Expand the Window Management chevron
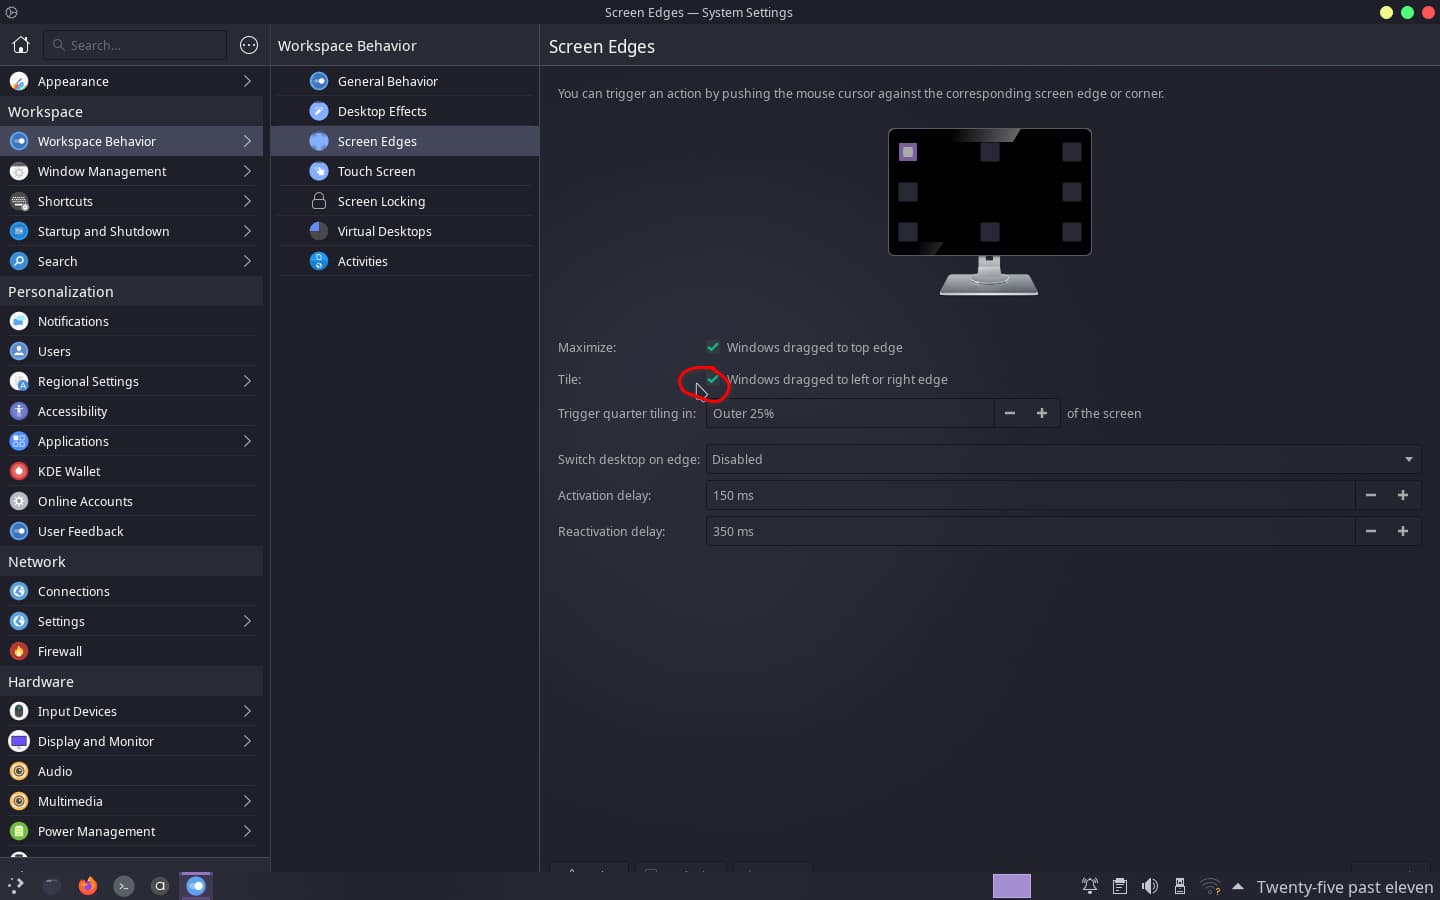This screenshot has width=1440, height=900. (247, 171)
